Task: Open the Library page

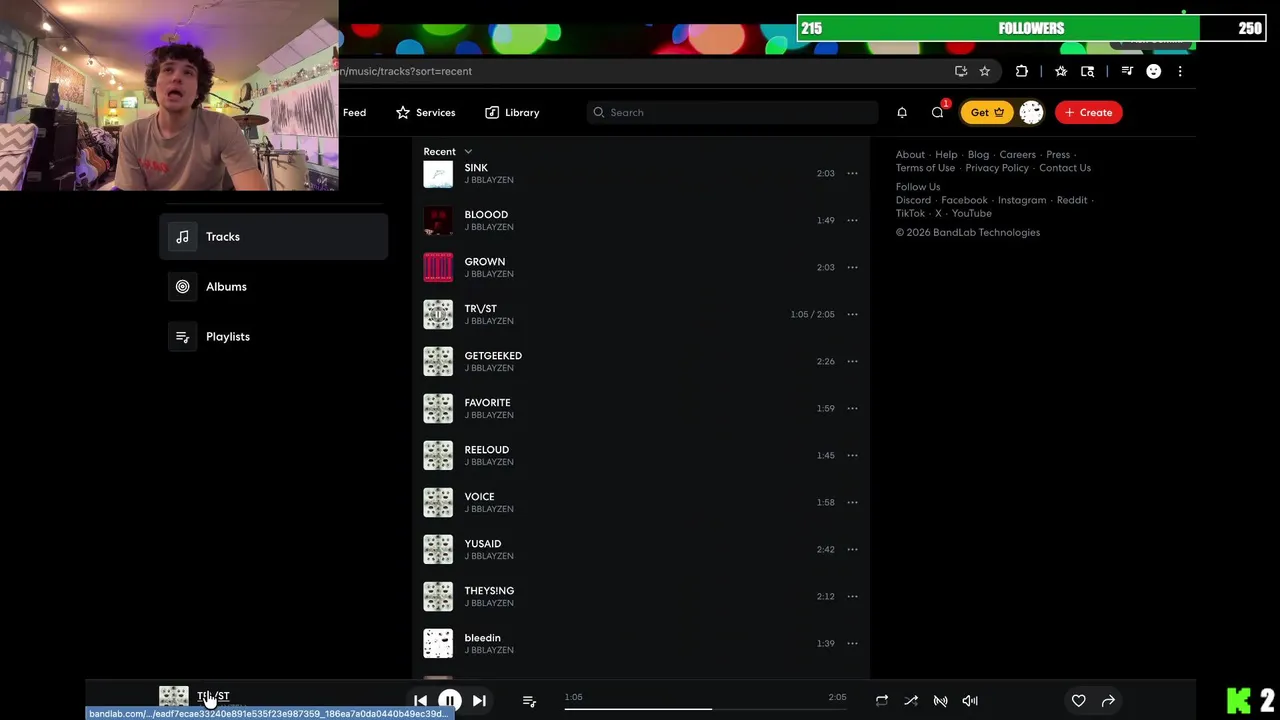Action: click(x=512, y=113)
